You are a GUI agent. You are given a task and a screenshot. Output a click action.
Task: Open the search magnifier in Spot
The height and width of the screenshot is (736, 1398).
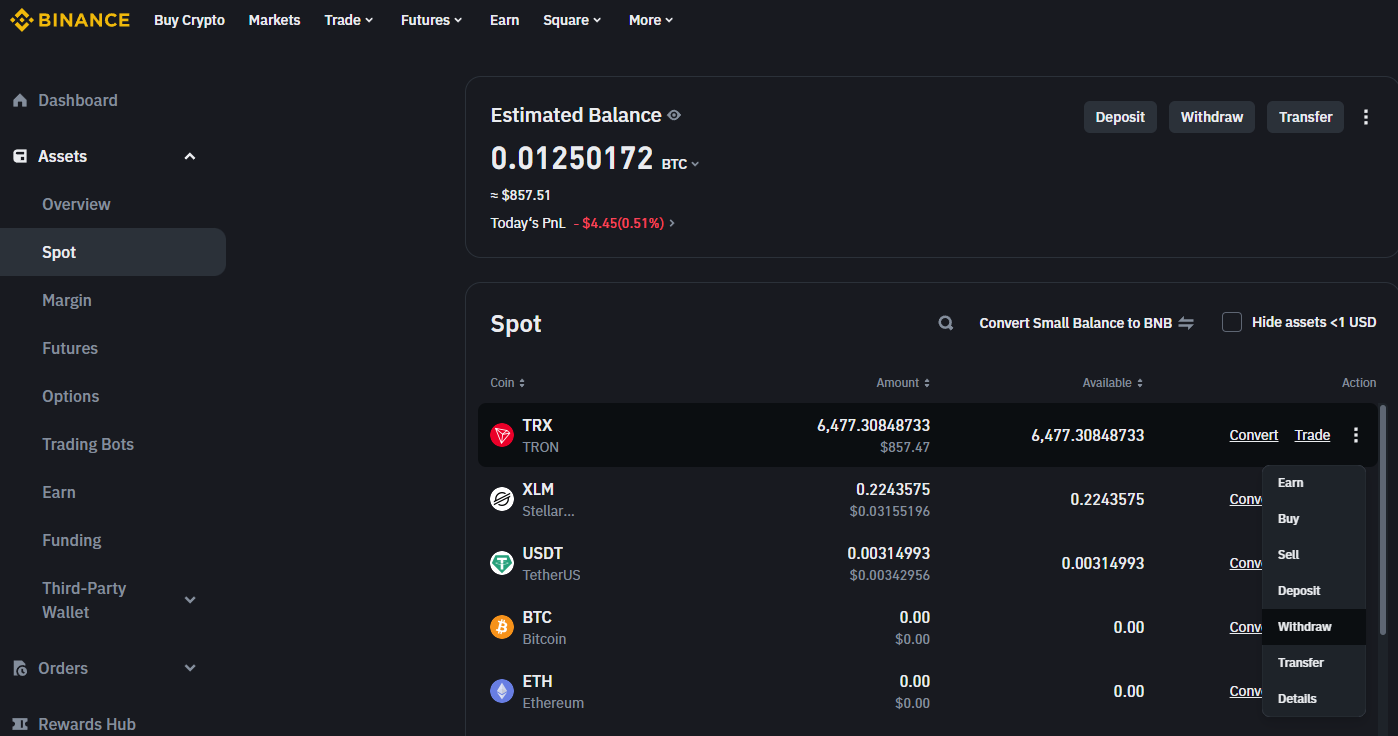click(x=945, y=323)
